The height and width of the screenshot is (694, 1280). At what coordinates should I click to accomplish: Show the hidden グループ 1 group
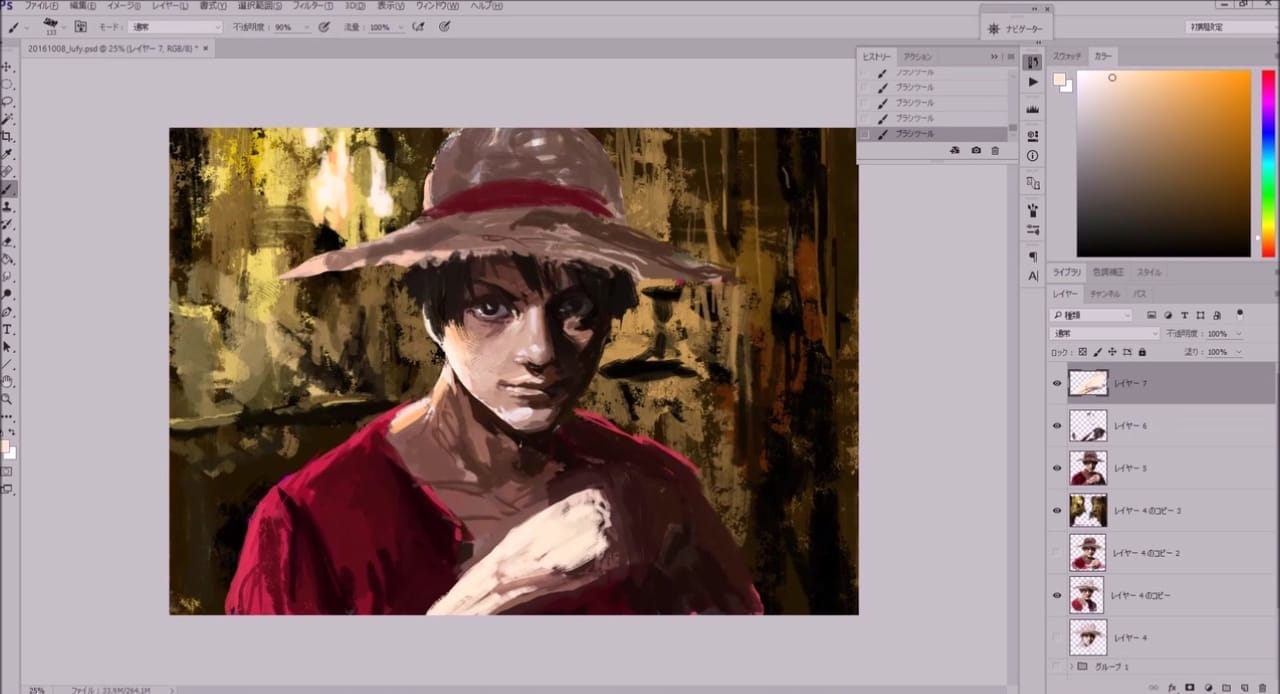coord(1057,666)
